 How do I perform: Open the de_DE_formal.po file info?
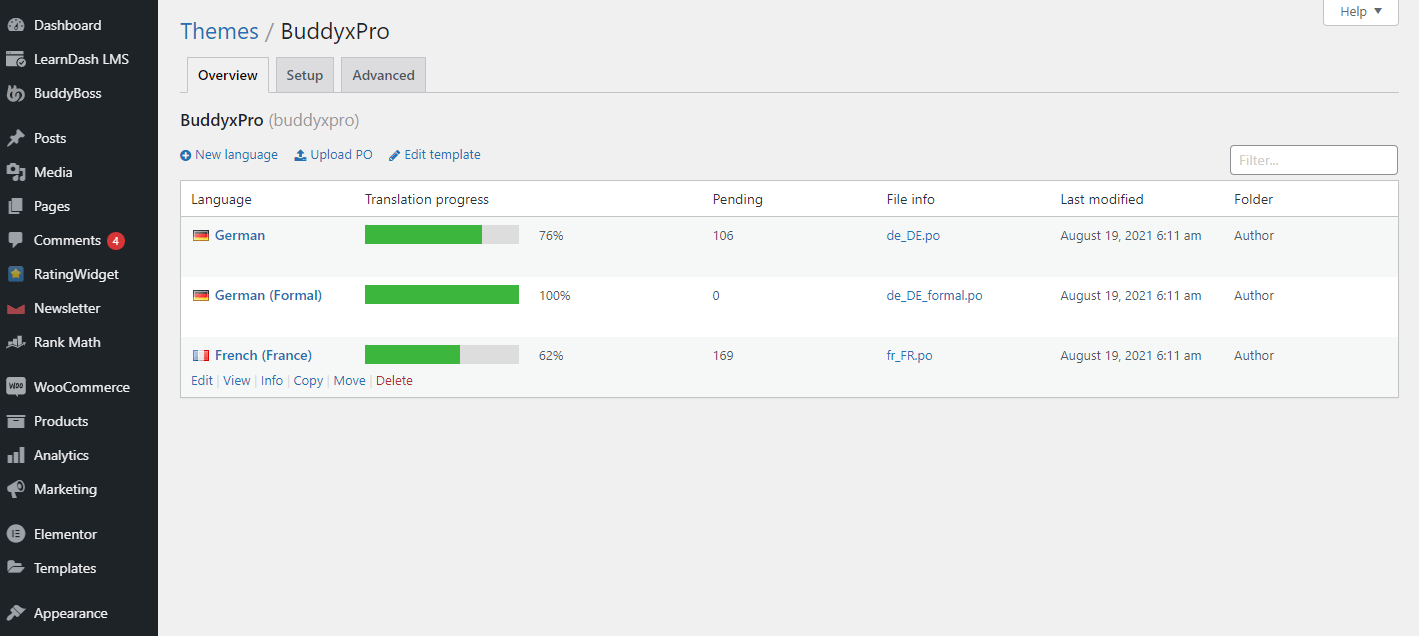coord(934,296)
